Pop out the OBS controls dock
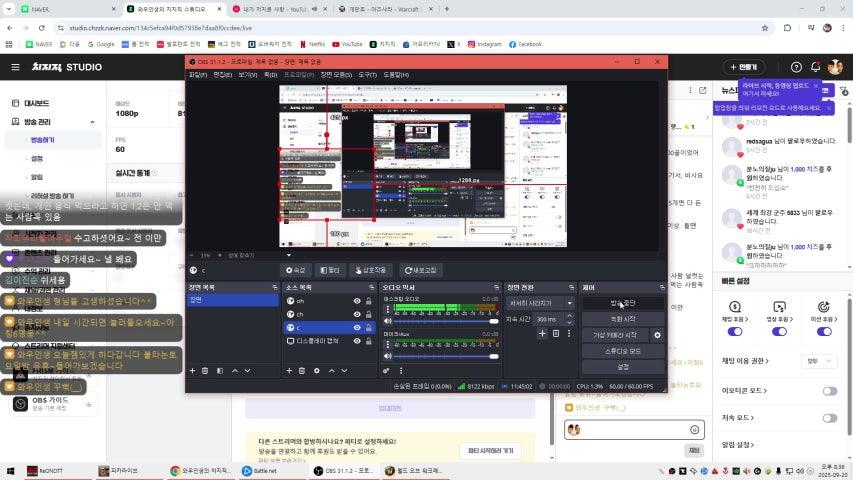 [x=662, y=287]
